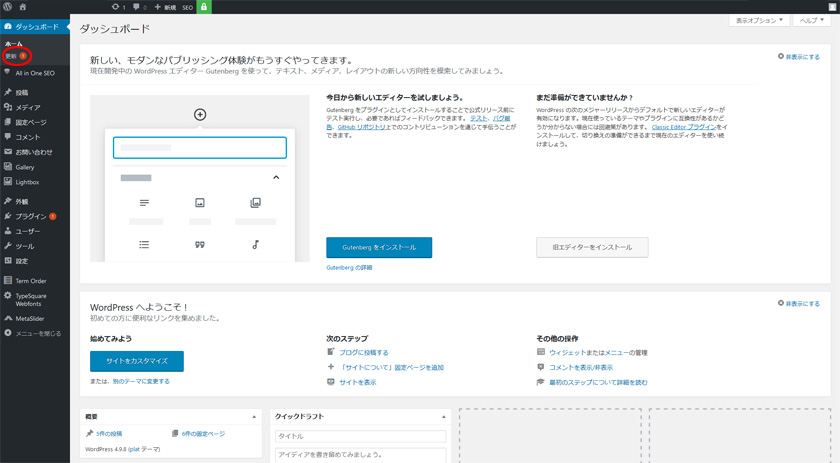Click the plus 新規 item in admin bar
This screenshot has width=840, height=463.
tap(165, 7)
